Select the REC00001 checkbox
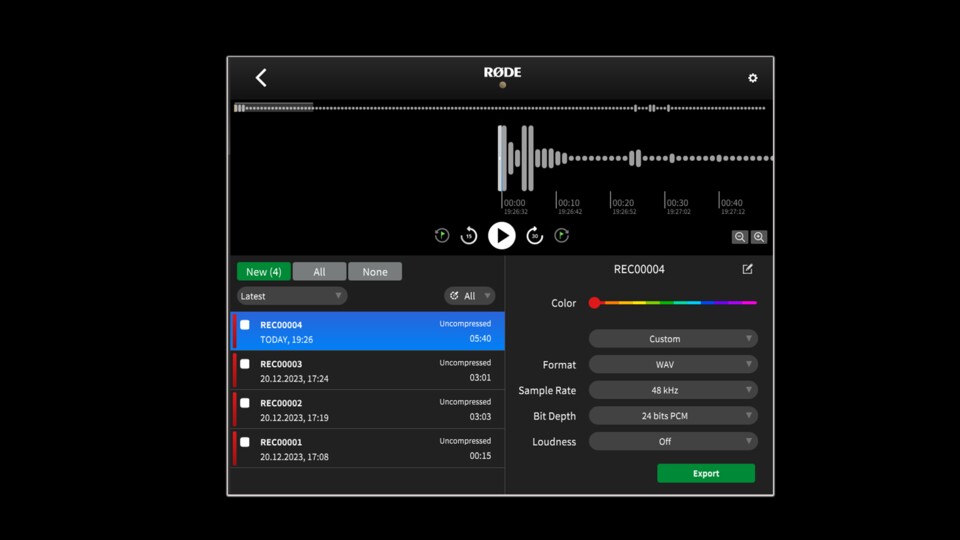The height and width of the screenshot is (540, 960). click(245, 442)
